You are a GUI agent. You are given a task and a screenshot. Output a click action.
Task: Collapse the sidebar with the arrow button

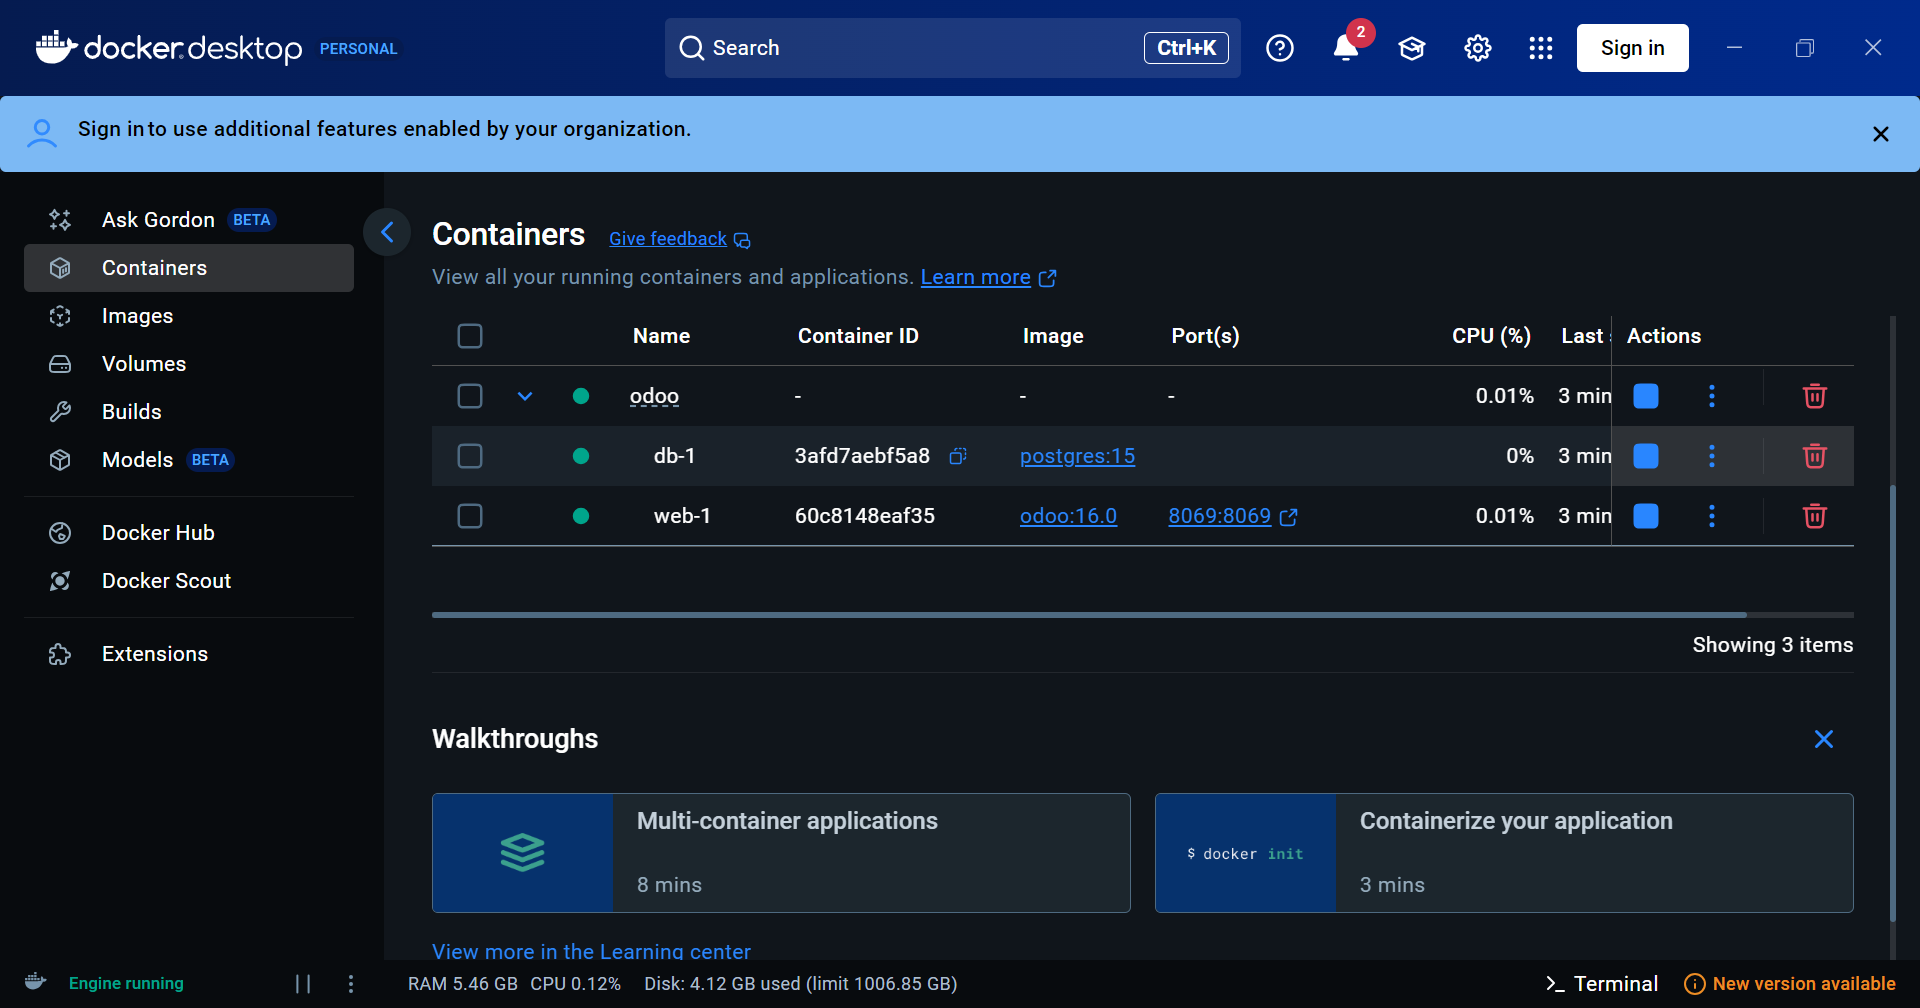387,233
